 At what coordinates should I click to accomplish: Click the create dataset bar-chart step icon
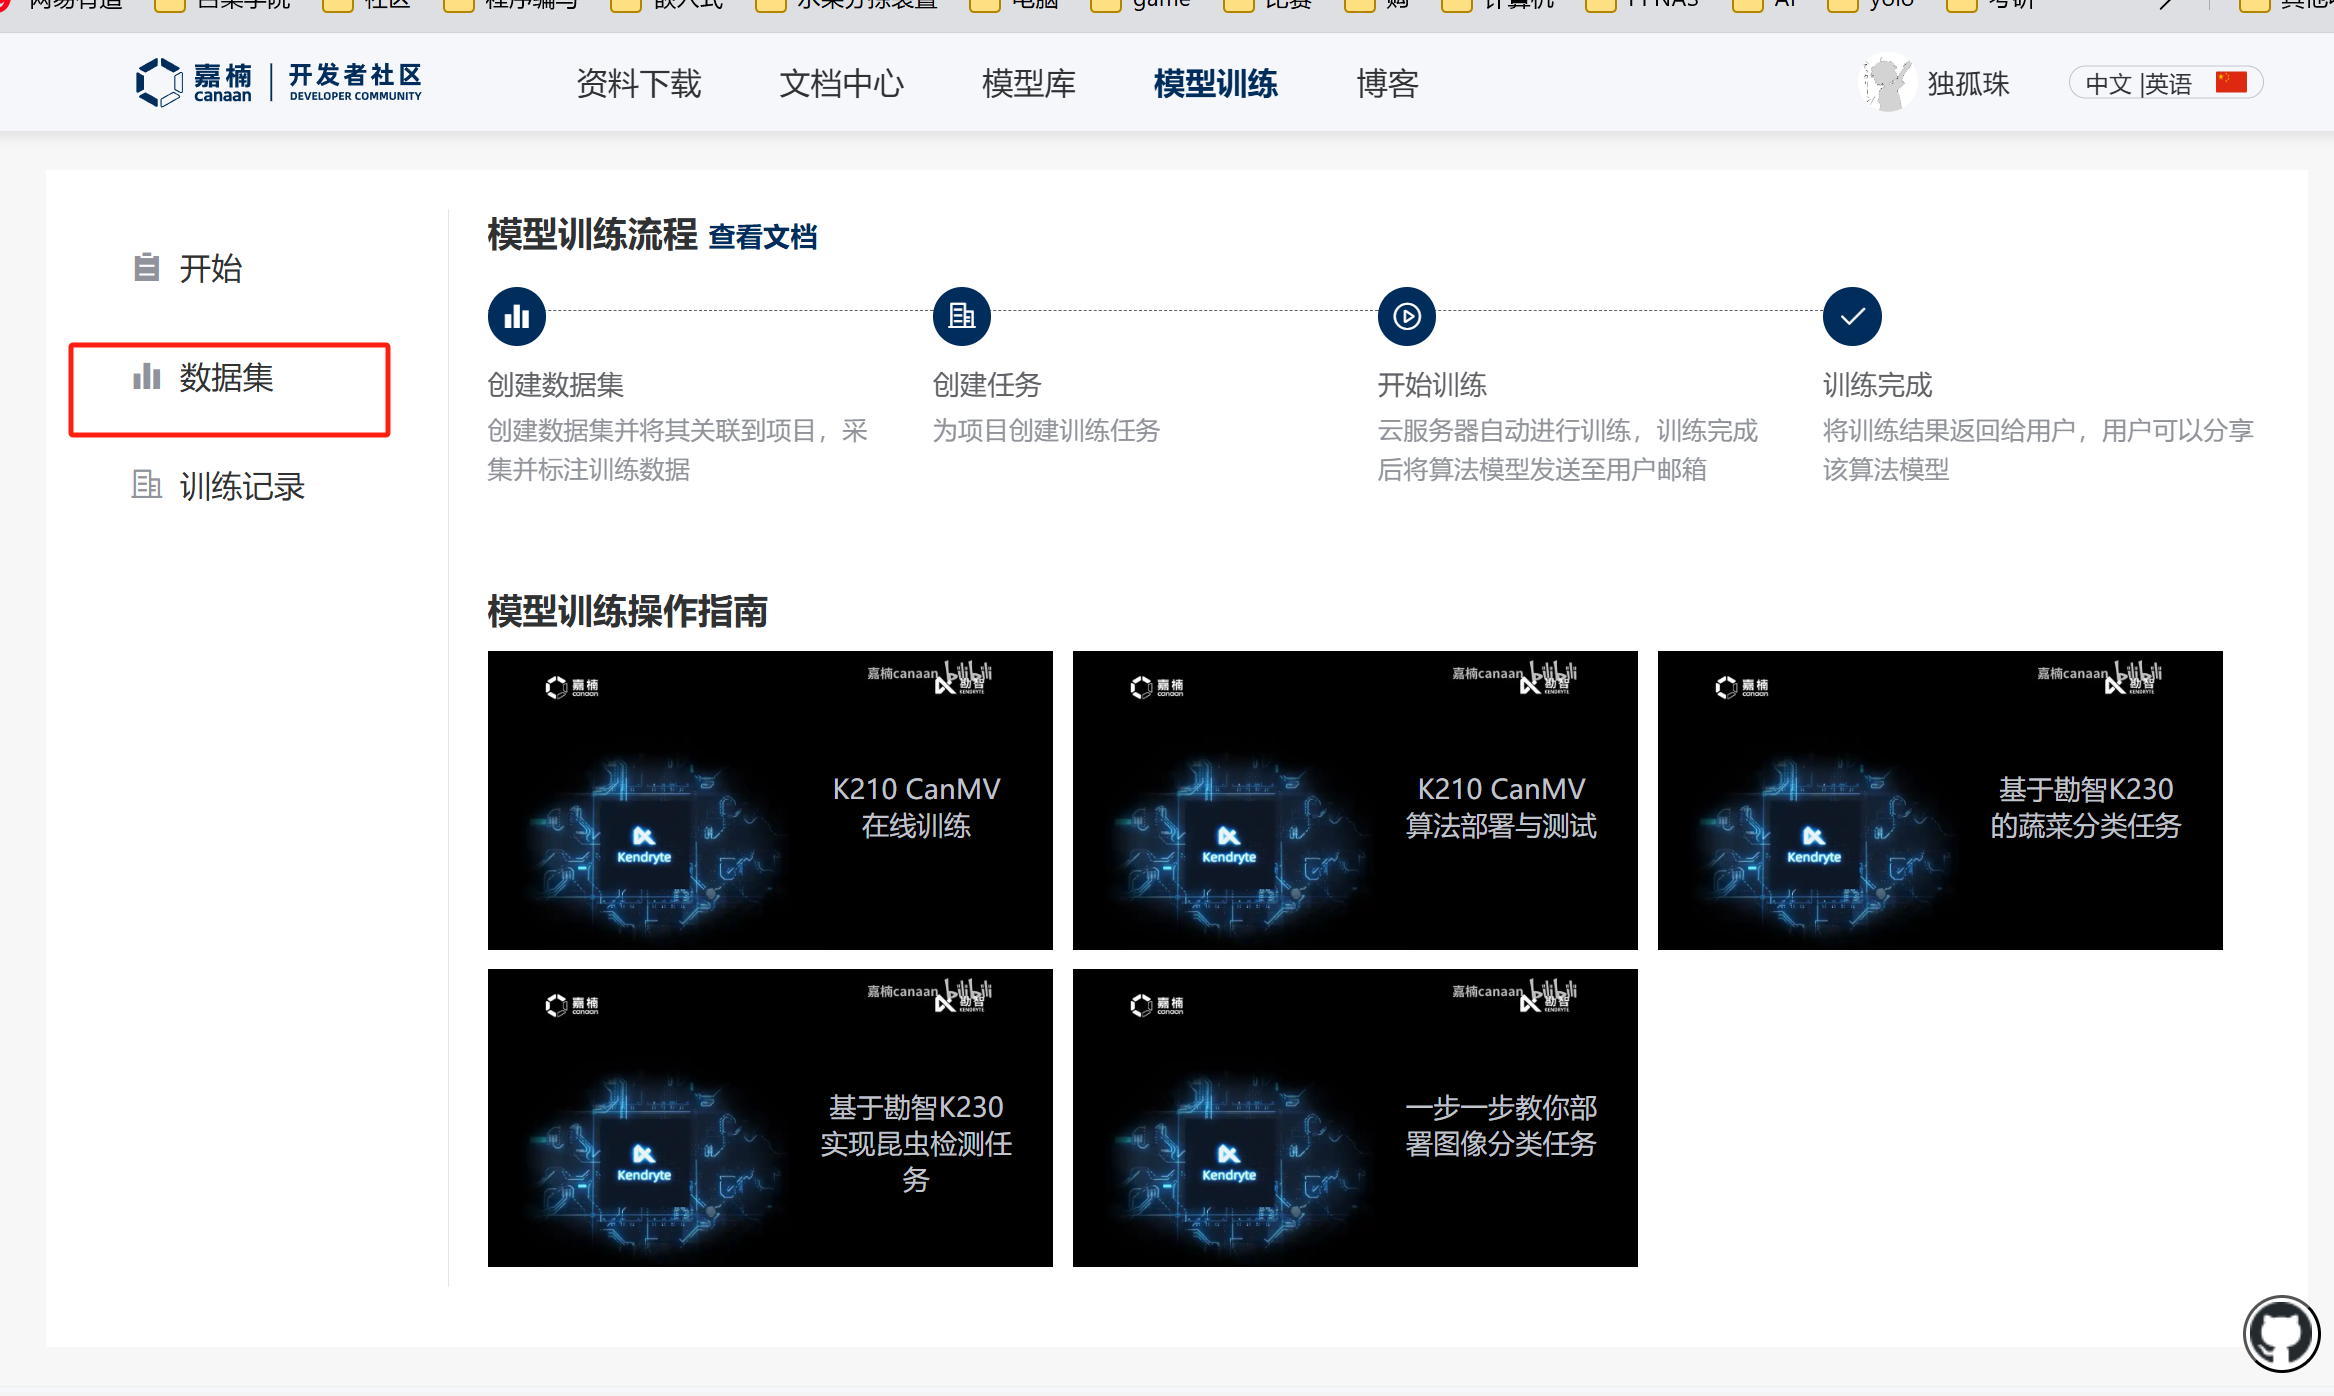point(516,317)
